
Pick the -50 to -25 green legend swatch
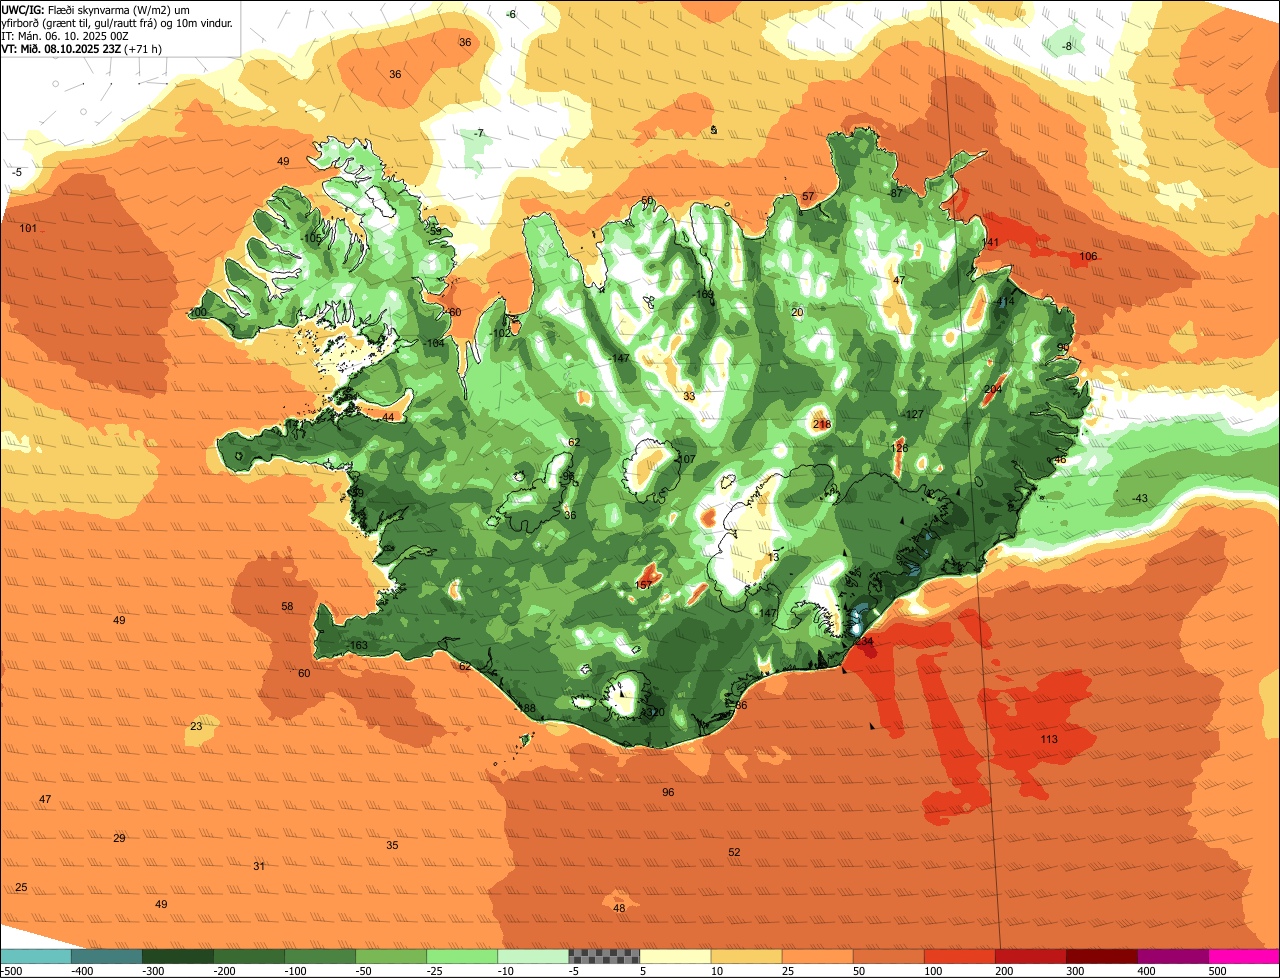click(x=390, y=956)
